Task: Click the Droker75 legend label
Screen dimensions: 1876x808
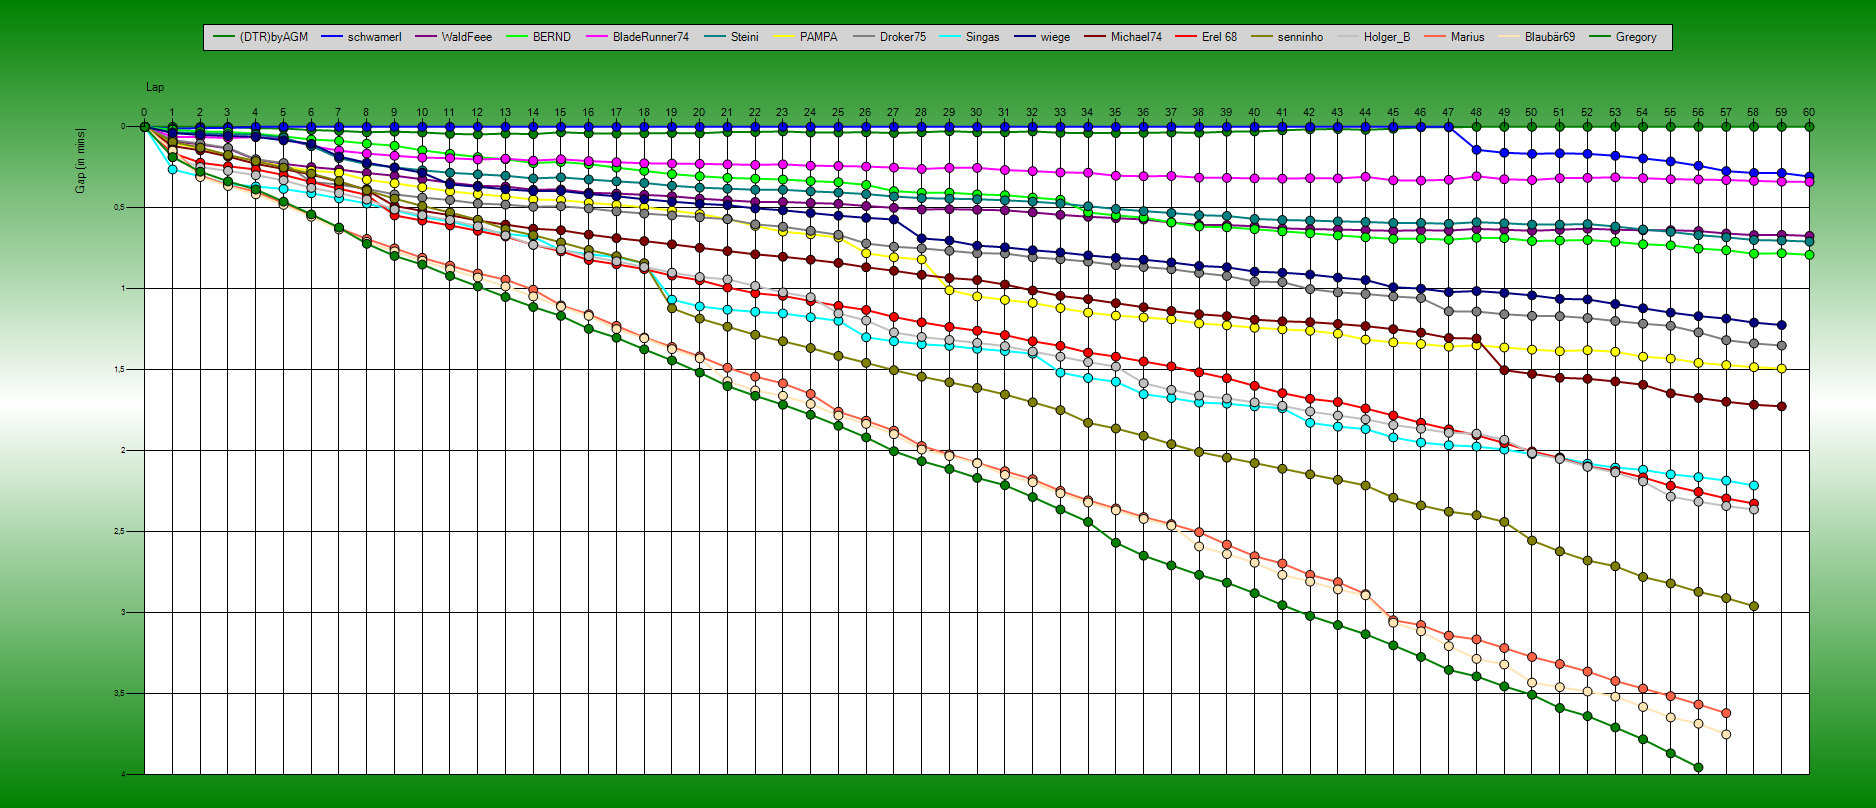Action: click(903, 37)
